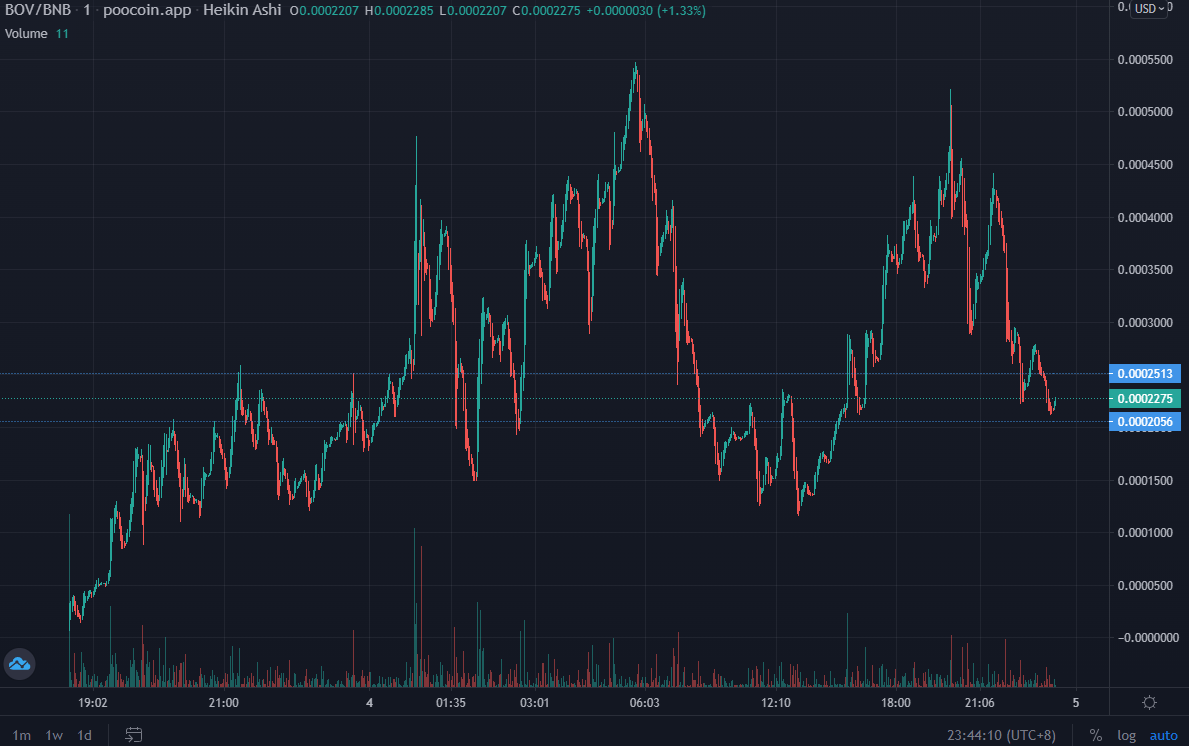This screenshot has width=1189, height=746.
Task: Click the cloud chart logo icon
Action: 19,664
